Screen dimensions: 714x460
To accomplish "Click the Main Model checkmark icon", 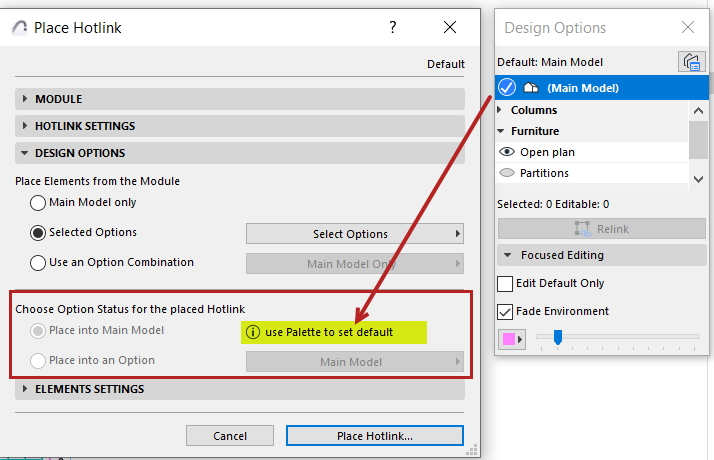I will (x=507, y=88).
